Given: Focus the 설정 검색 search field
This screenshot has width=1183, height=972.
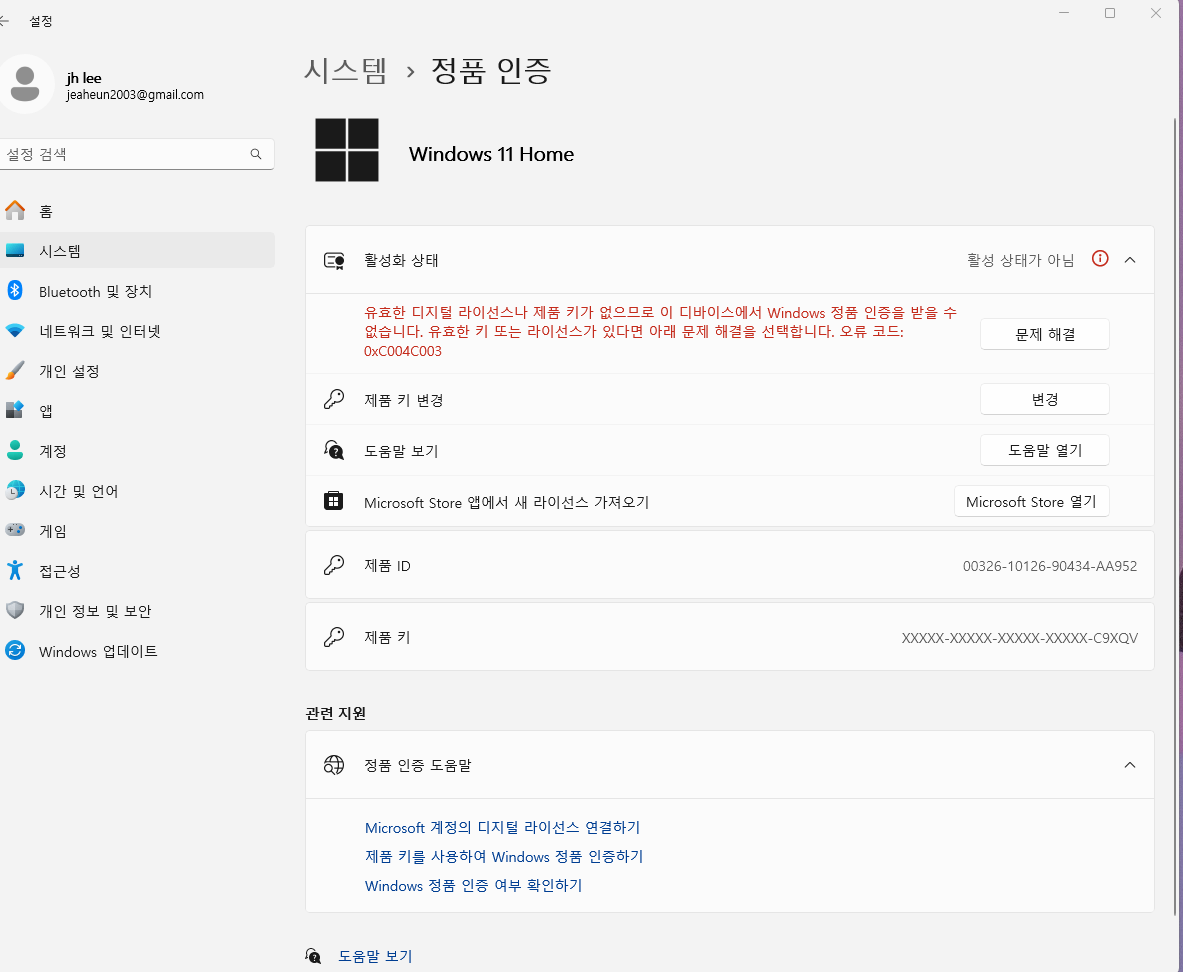Looking at the screenshot, I should (136, 154).
